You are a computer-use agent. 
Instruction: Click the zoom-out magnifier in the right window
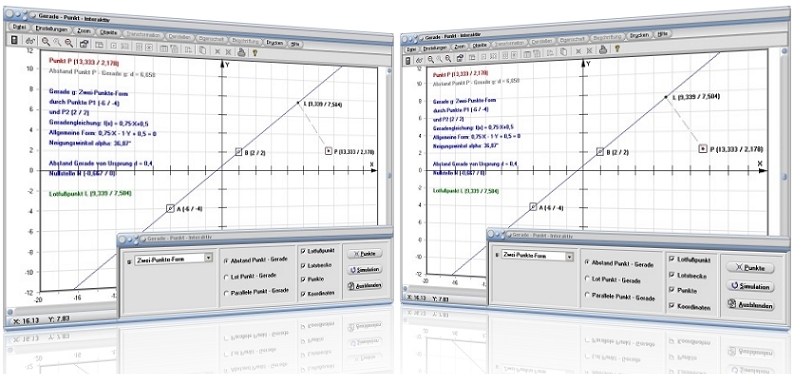coord(448,58)
